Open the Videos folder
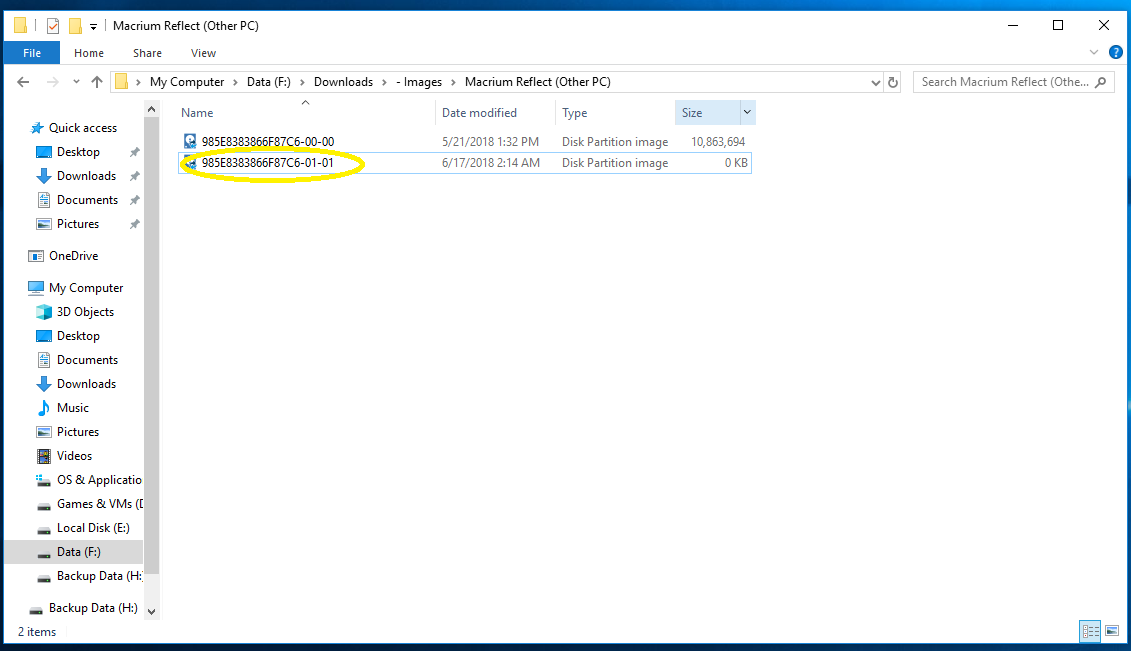1131x651 pixels. pyautogui.click(x=74, y=456)
